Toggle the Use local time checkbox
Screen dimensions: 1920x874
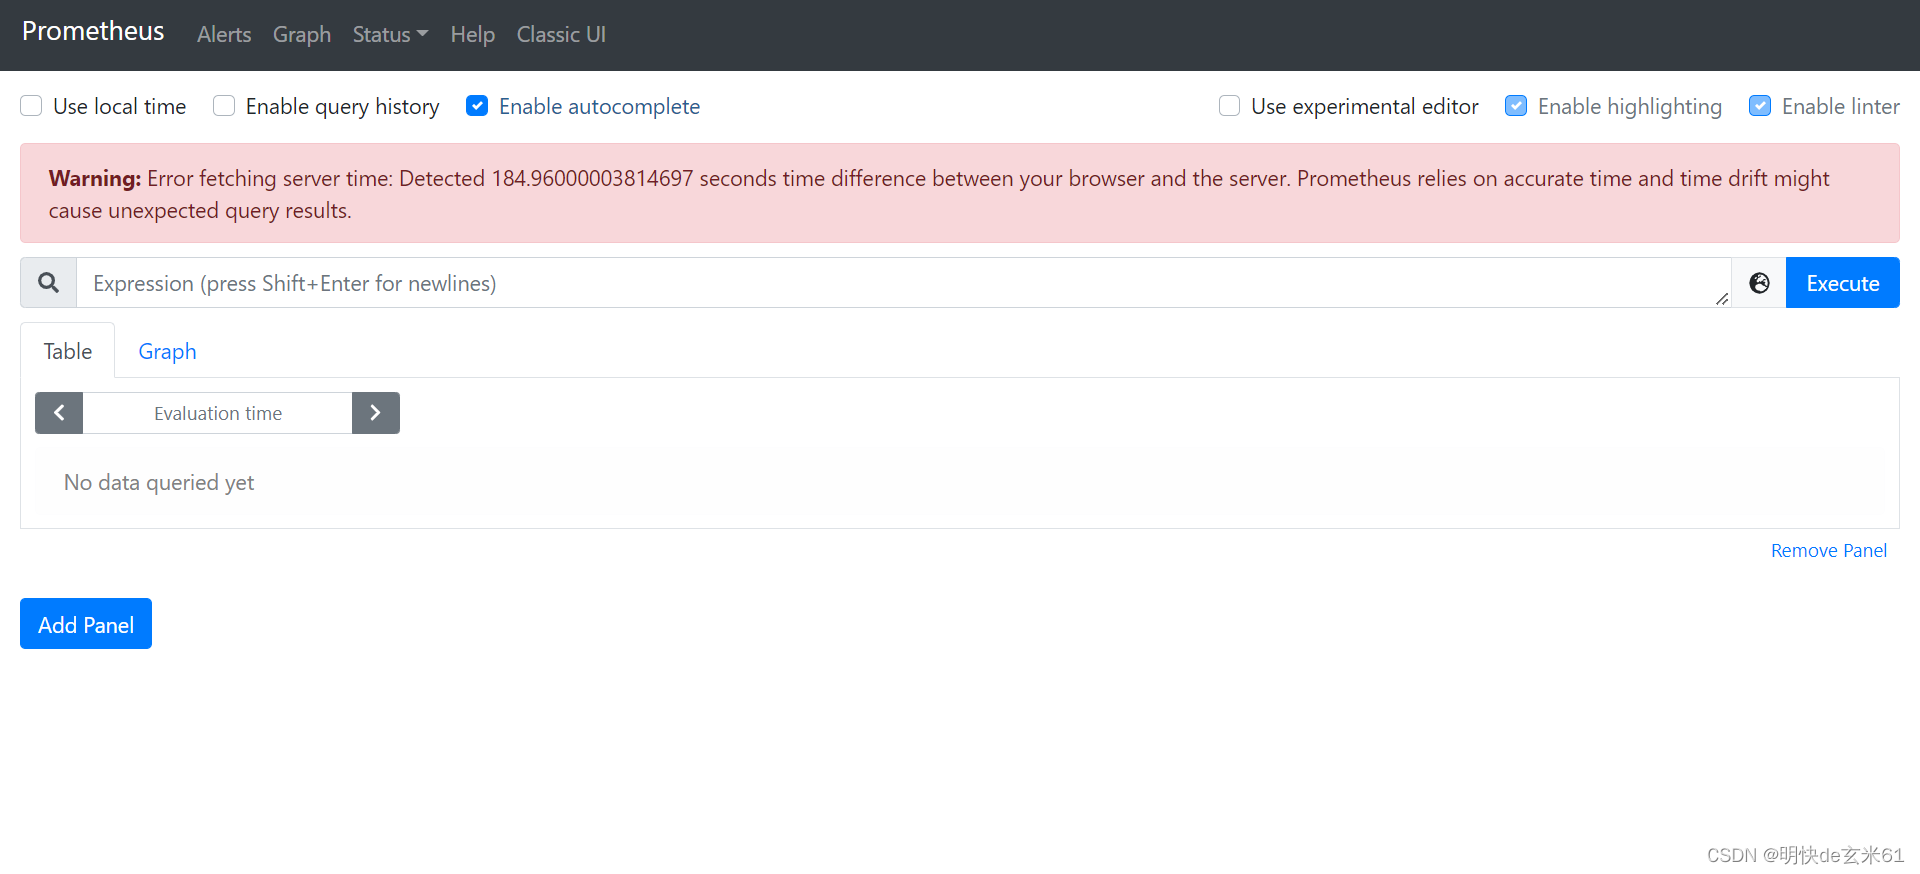(x=31, y=106)
